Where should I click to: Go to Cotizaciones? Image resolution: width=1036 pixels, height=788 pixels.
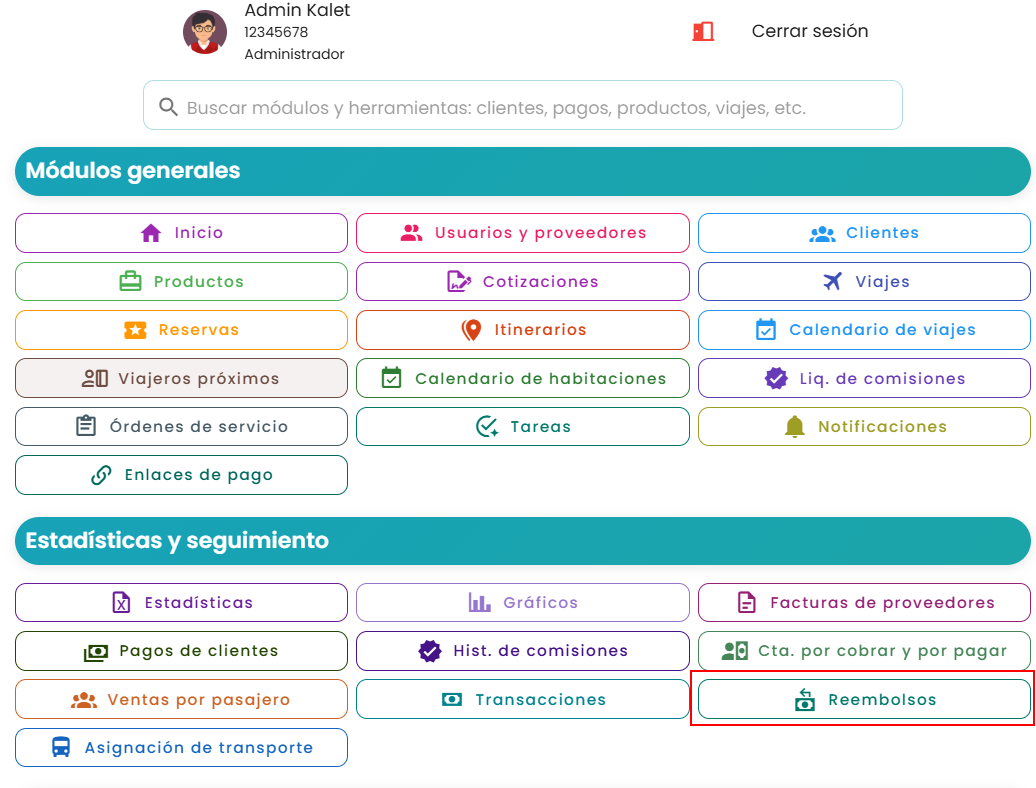(523, 281)
